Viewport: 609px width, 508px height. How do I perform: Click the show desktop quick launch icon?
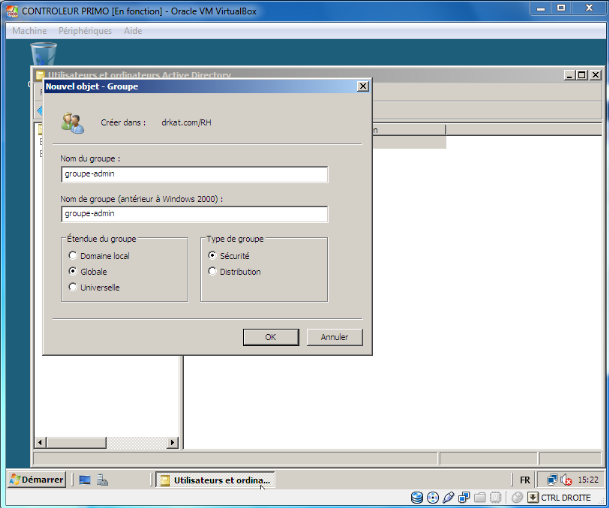click(x=85, y=480)
